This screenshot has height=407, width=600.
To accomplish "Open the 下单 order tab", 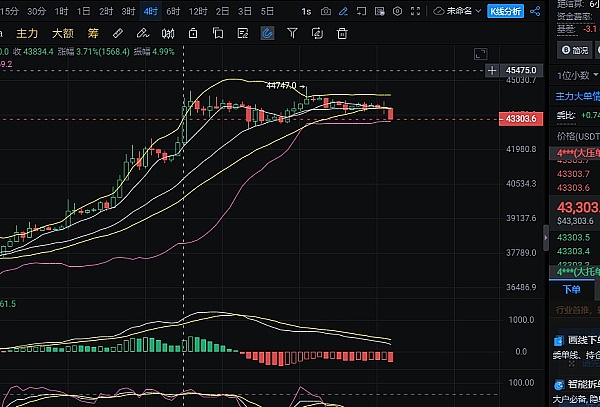I will point(572,289).
